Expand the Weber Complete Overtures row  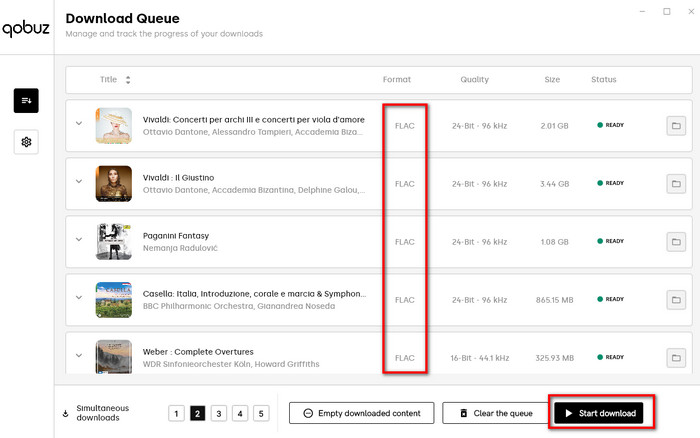click(79, 355)
